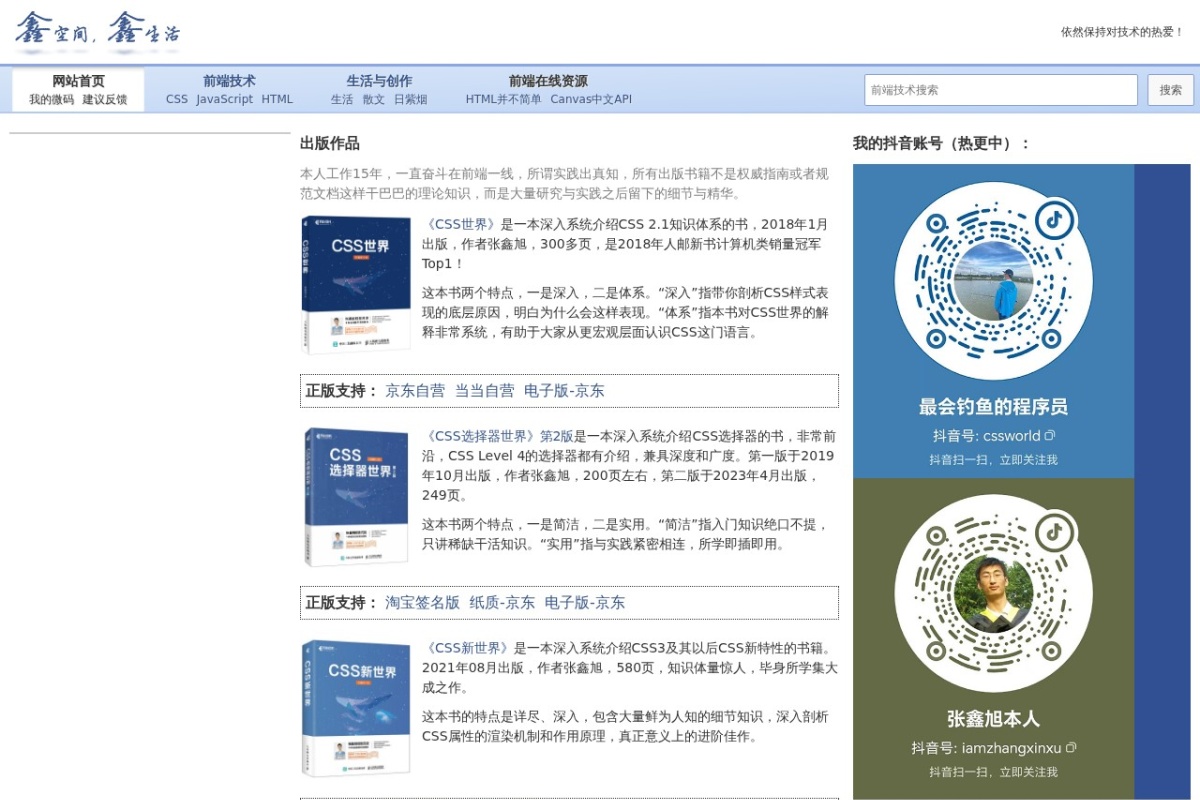
Task: Open the 纸质-京东 purchase link
Action: pyautogui.click(x=502, y=603)
